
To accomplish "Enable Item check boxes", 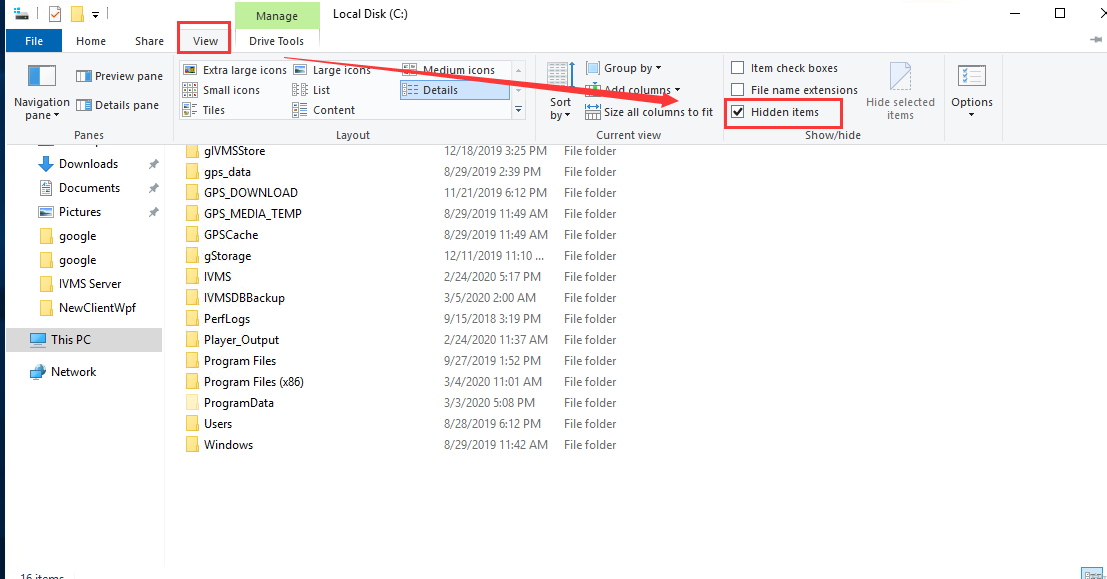I will [738, 68].
